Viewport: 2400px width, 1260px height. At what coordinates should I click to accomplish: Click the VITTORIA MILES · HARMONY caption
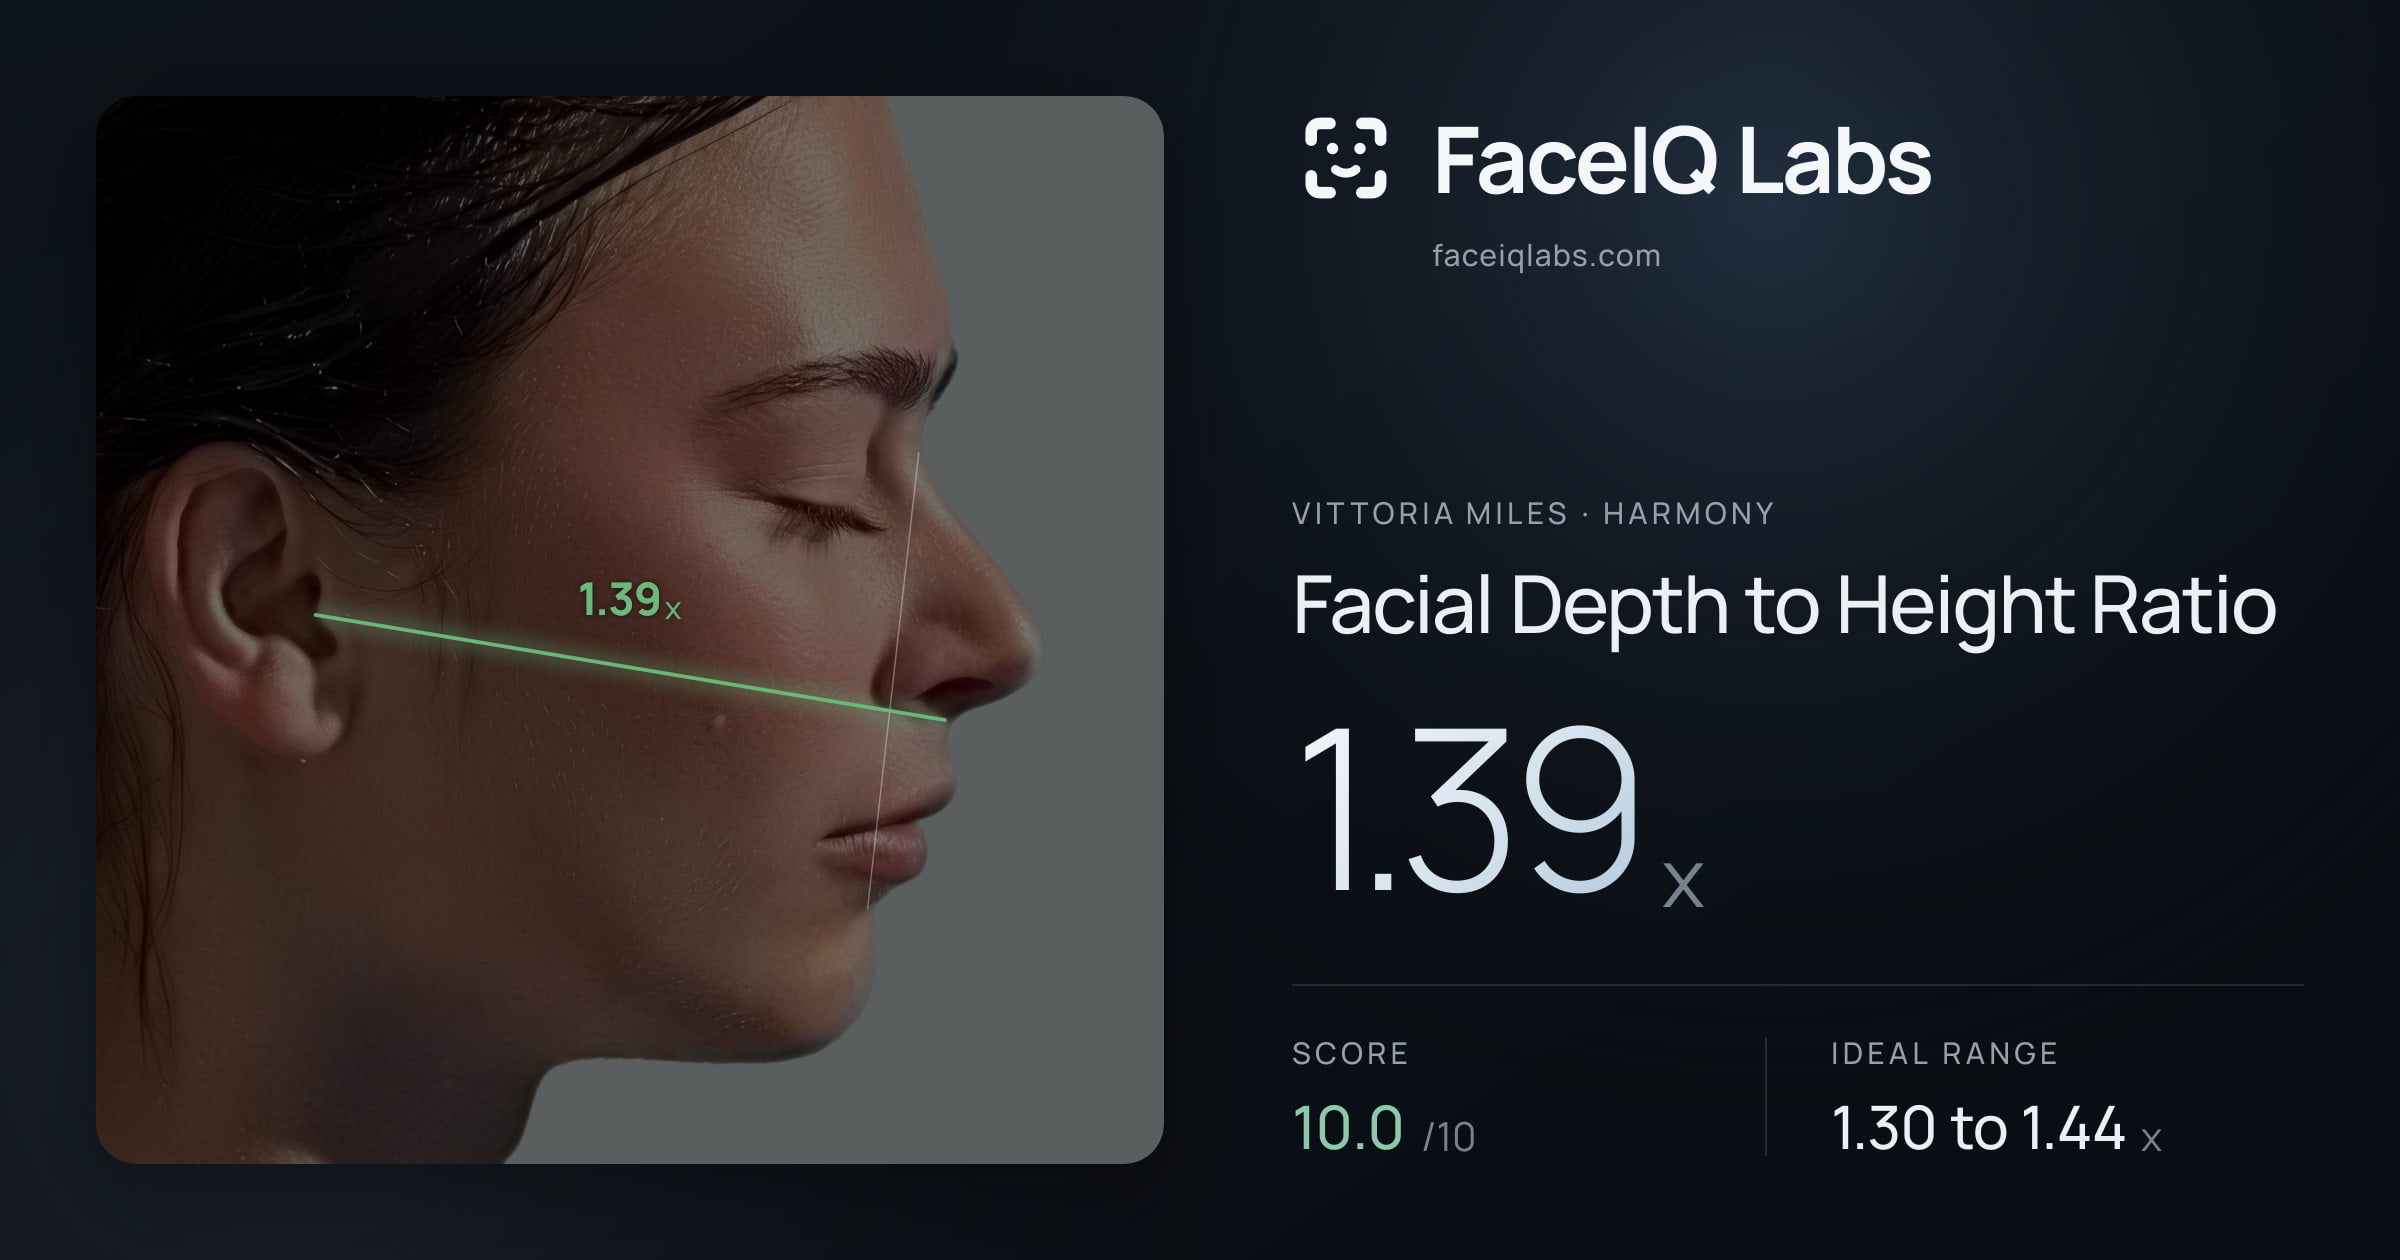tap(1533, 514)
